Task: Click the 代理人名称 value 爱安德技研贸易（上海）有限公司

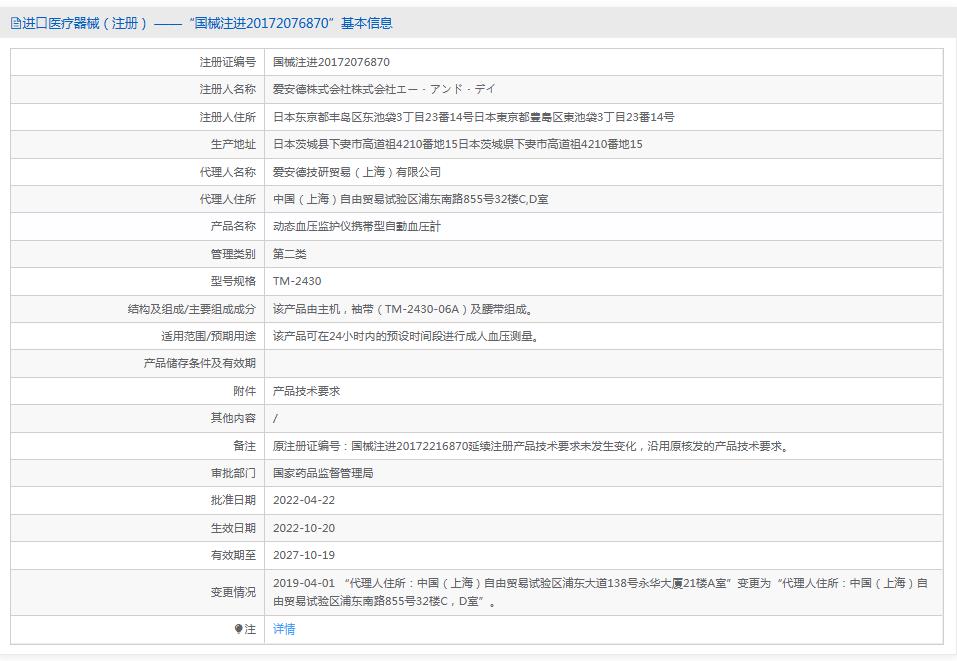Action: [x=355, y=171]
